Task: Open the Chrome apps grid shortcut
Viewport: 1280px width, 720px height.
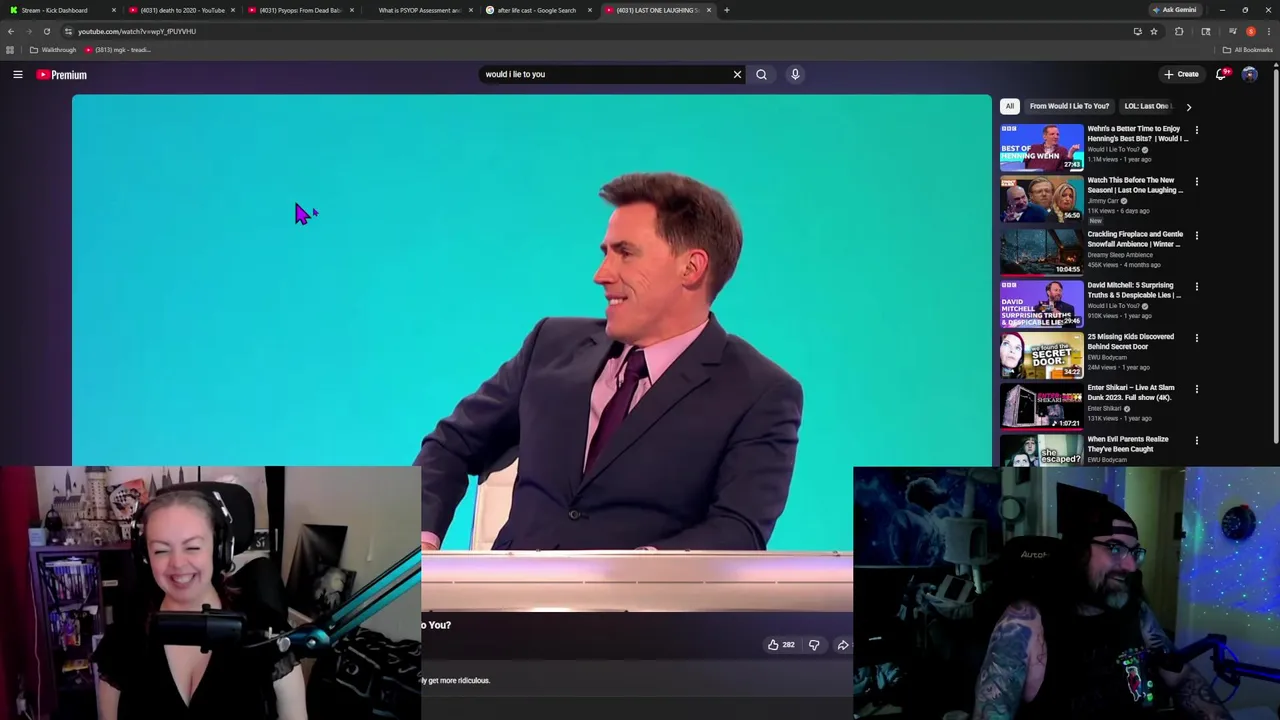Action: pyautogui.click(x=10, y=50)
